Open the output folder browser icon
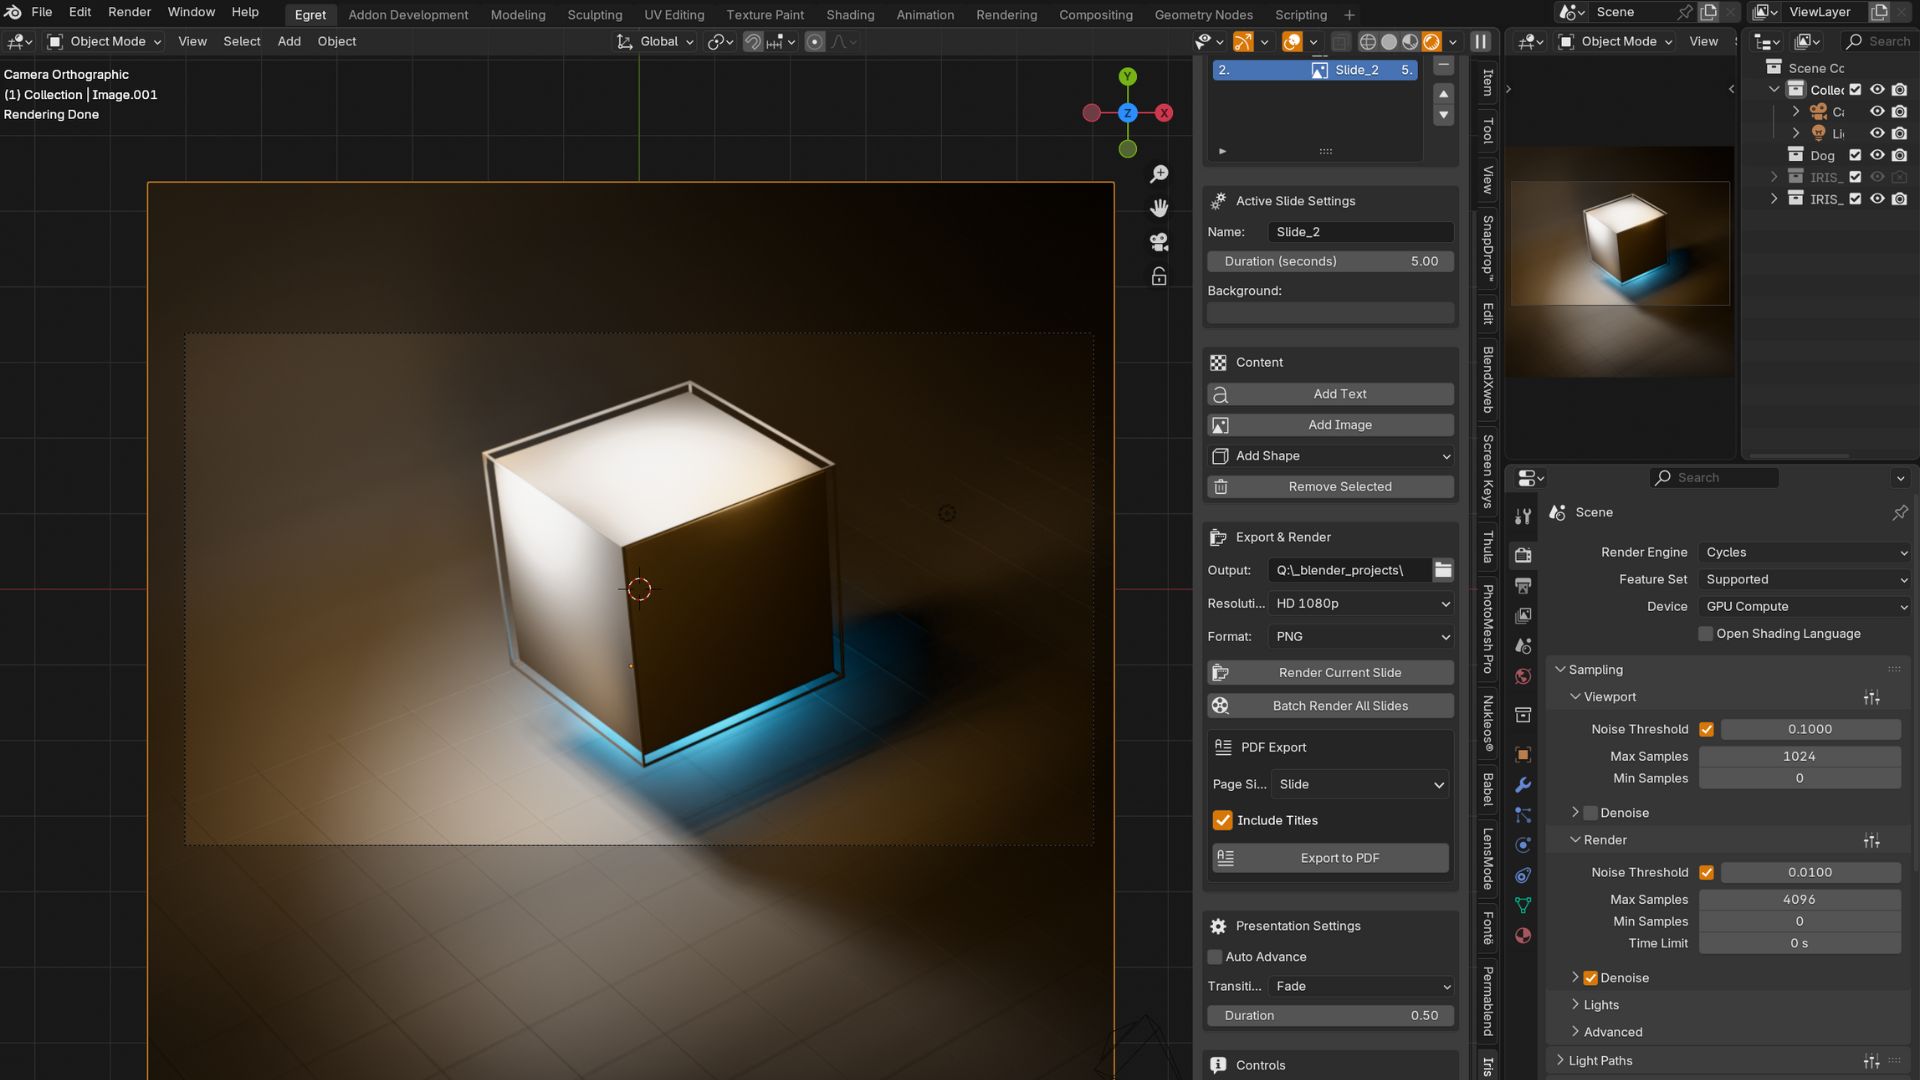 [1443, 570]
